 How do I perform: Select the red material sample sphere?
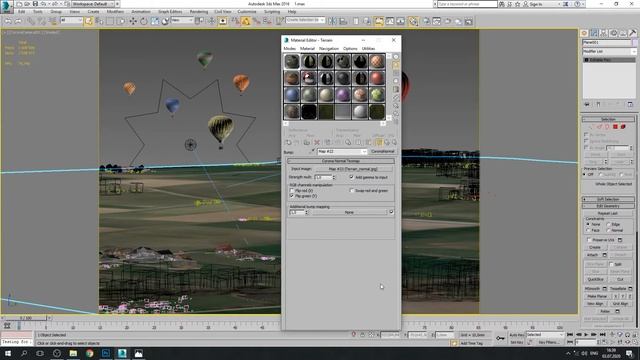tap(377, 78)
